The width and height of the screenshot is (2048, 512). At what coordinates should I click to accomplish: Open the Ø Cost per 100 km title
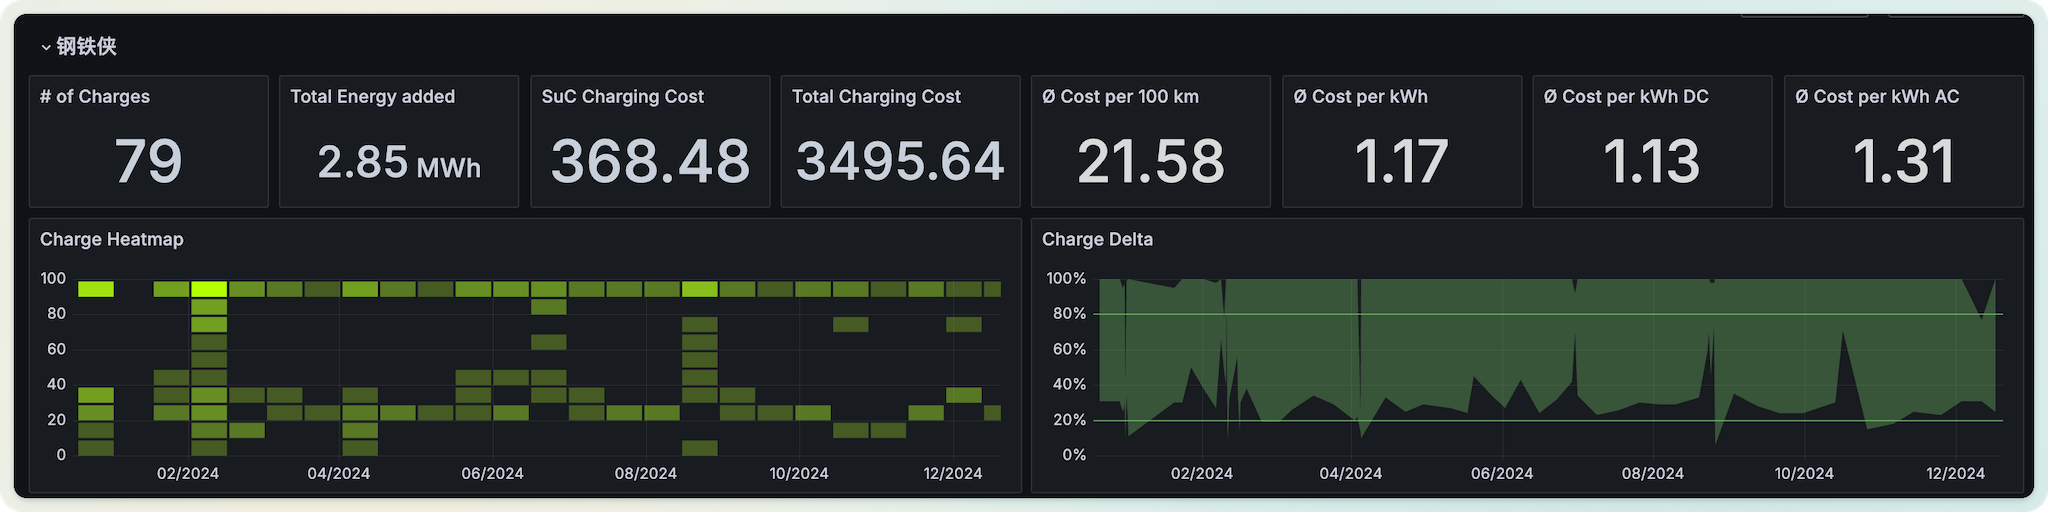(x=1120, y=97)
